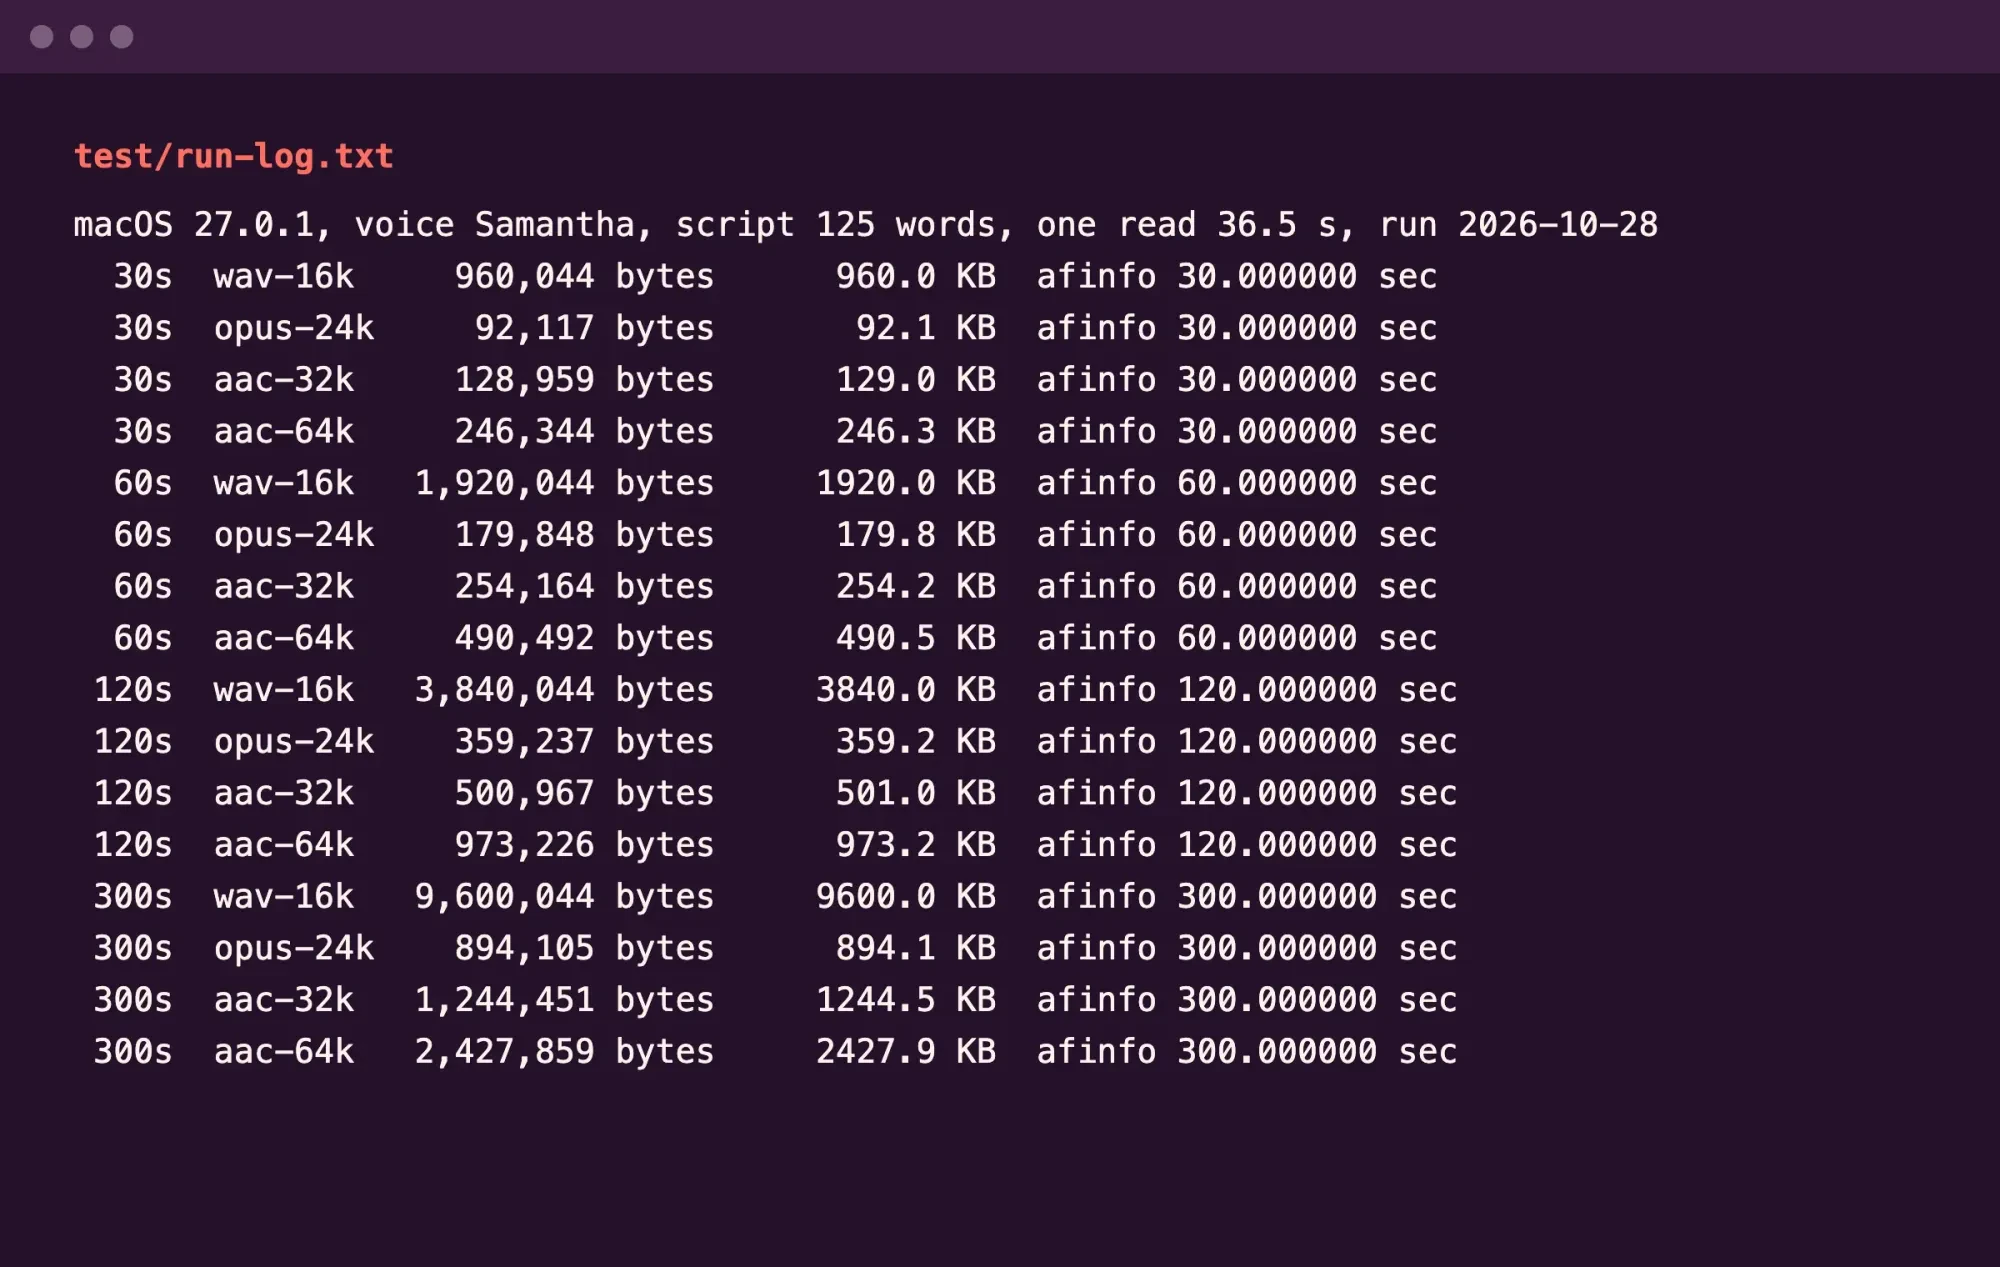Click the 9,600,044 bytes value
The width and height of the screenshot is (2000, 1267).
[565, 897]
